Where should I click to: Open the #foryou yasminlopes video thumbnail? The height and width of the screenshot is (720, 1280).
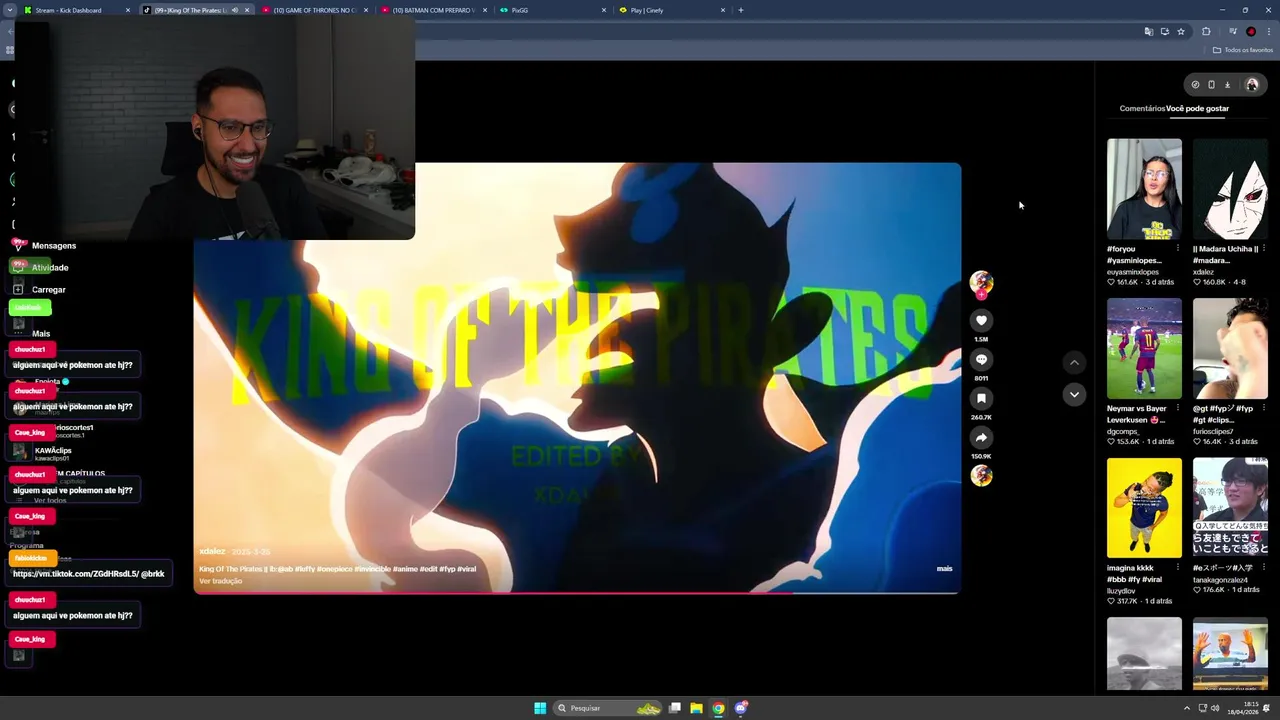[1144, 189]
